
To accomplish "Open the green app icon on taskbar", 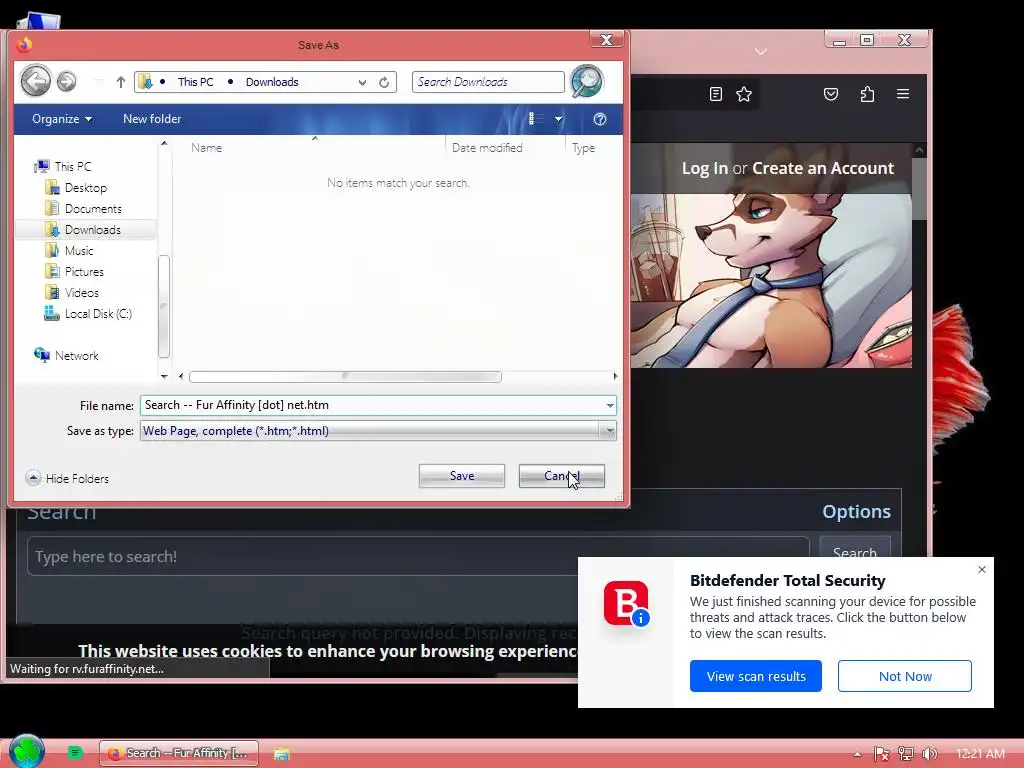I will [75, 753].
